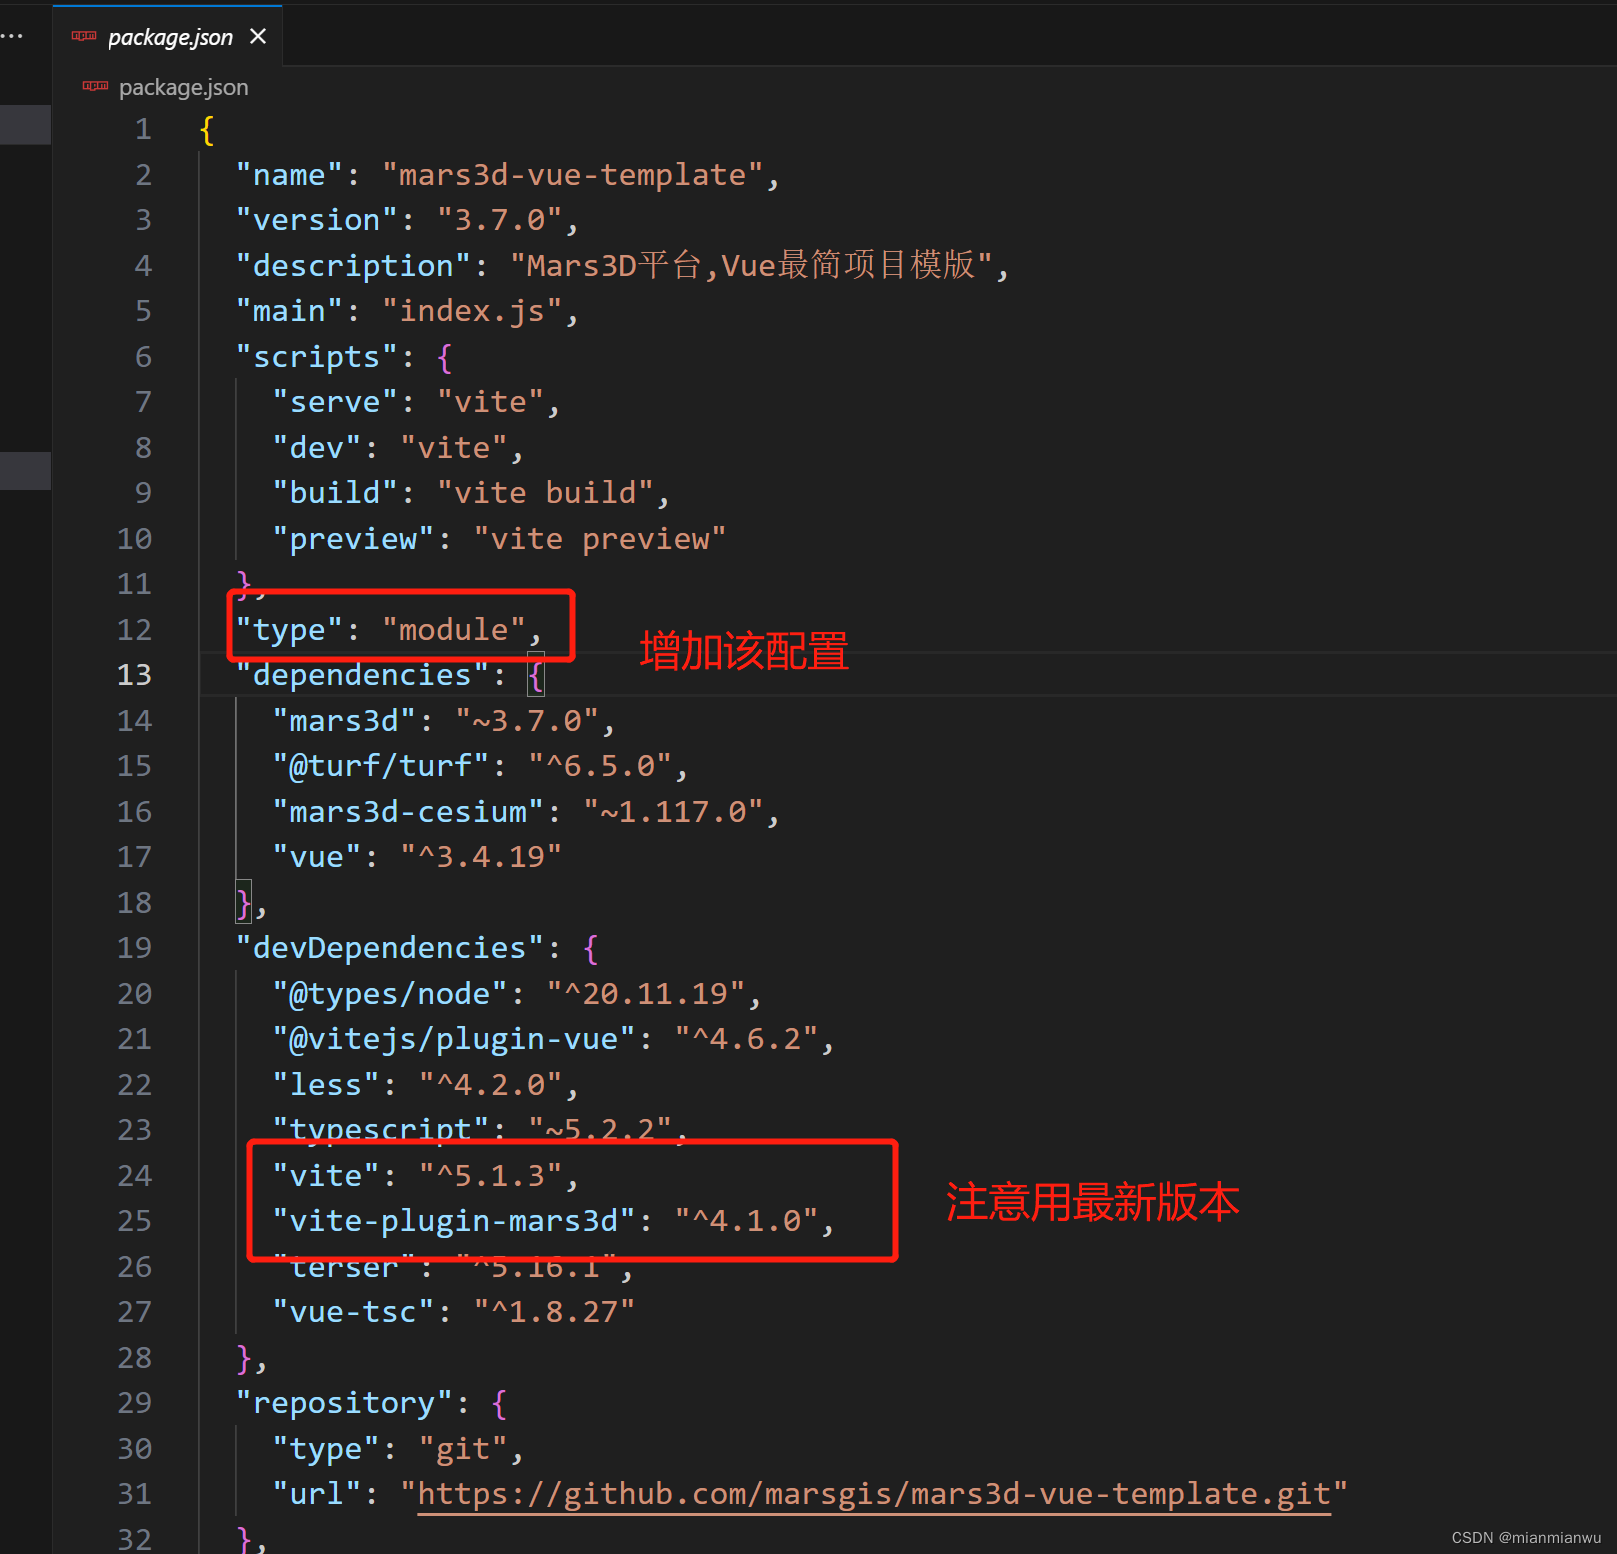Screen dimensions: 1617x1554
Task: Open the ellipsis more-actions menu at top left
Action: pyautogui.click(x=12, y=37)
